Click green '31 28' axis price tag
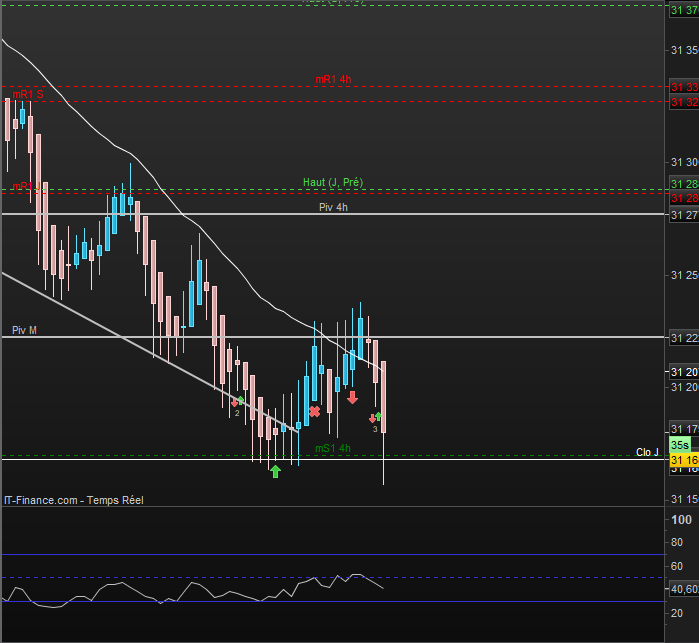699x643 pixels. pyautogui.click(x=684, y=184)
